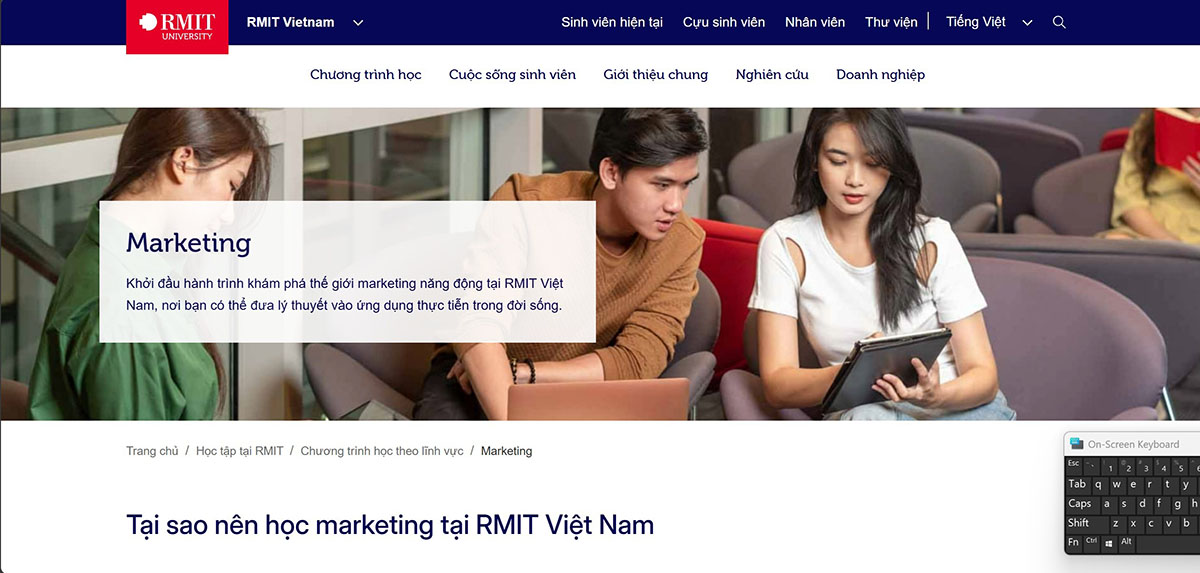Click the RMIT University logo
The height and width of the screenshot is (573, 1200).
click(177, 27)
